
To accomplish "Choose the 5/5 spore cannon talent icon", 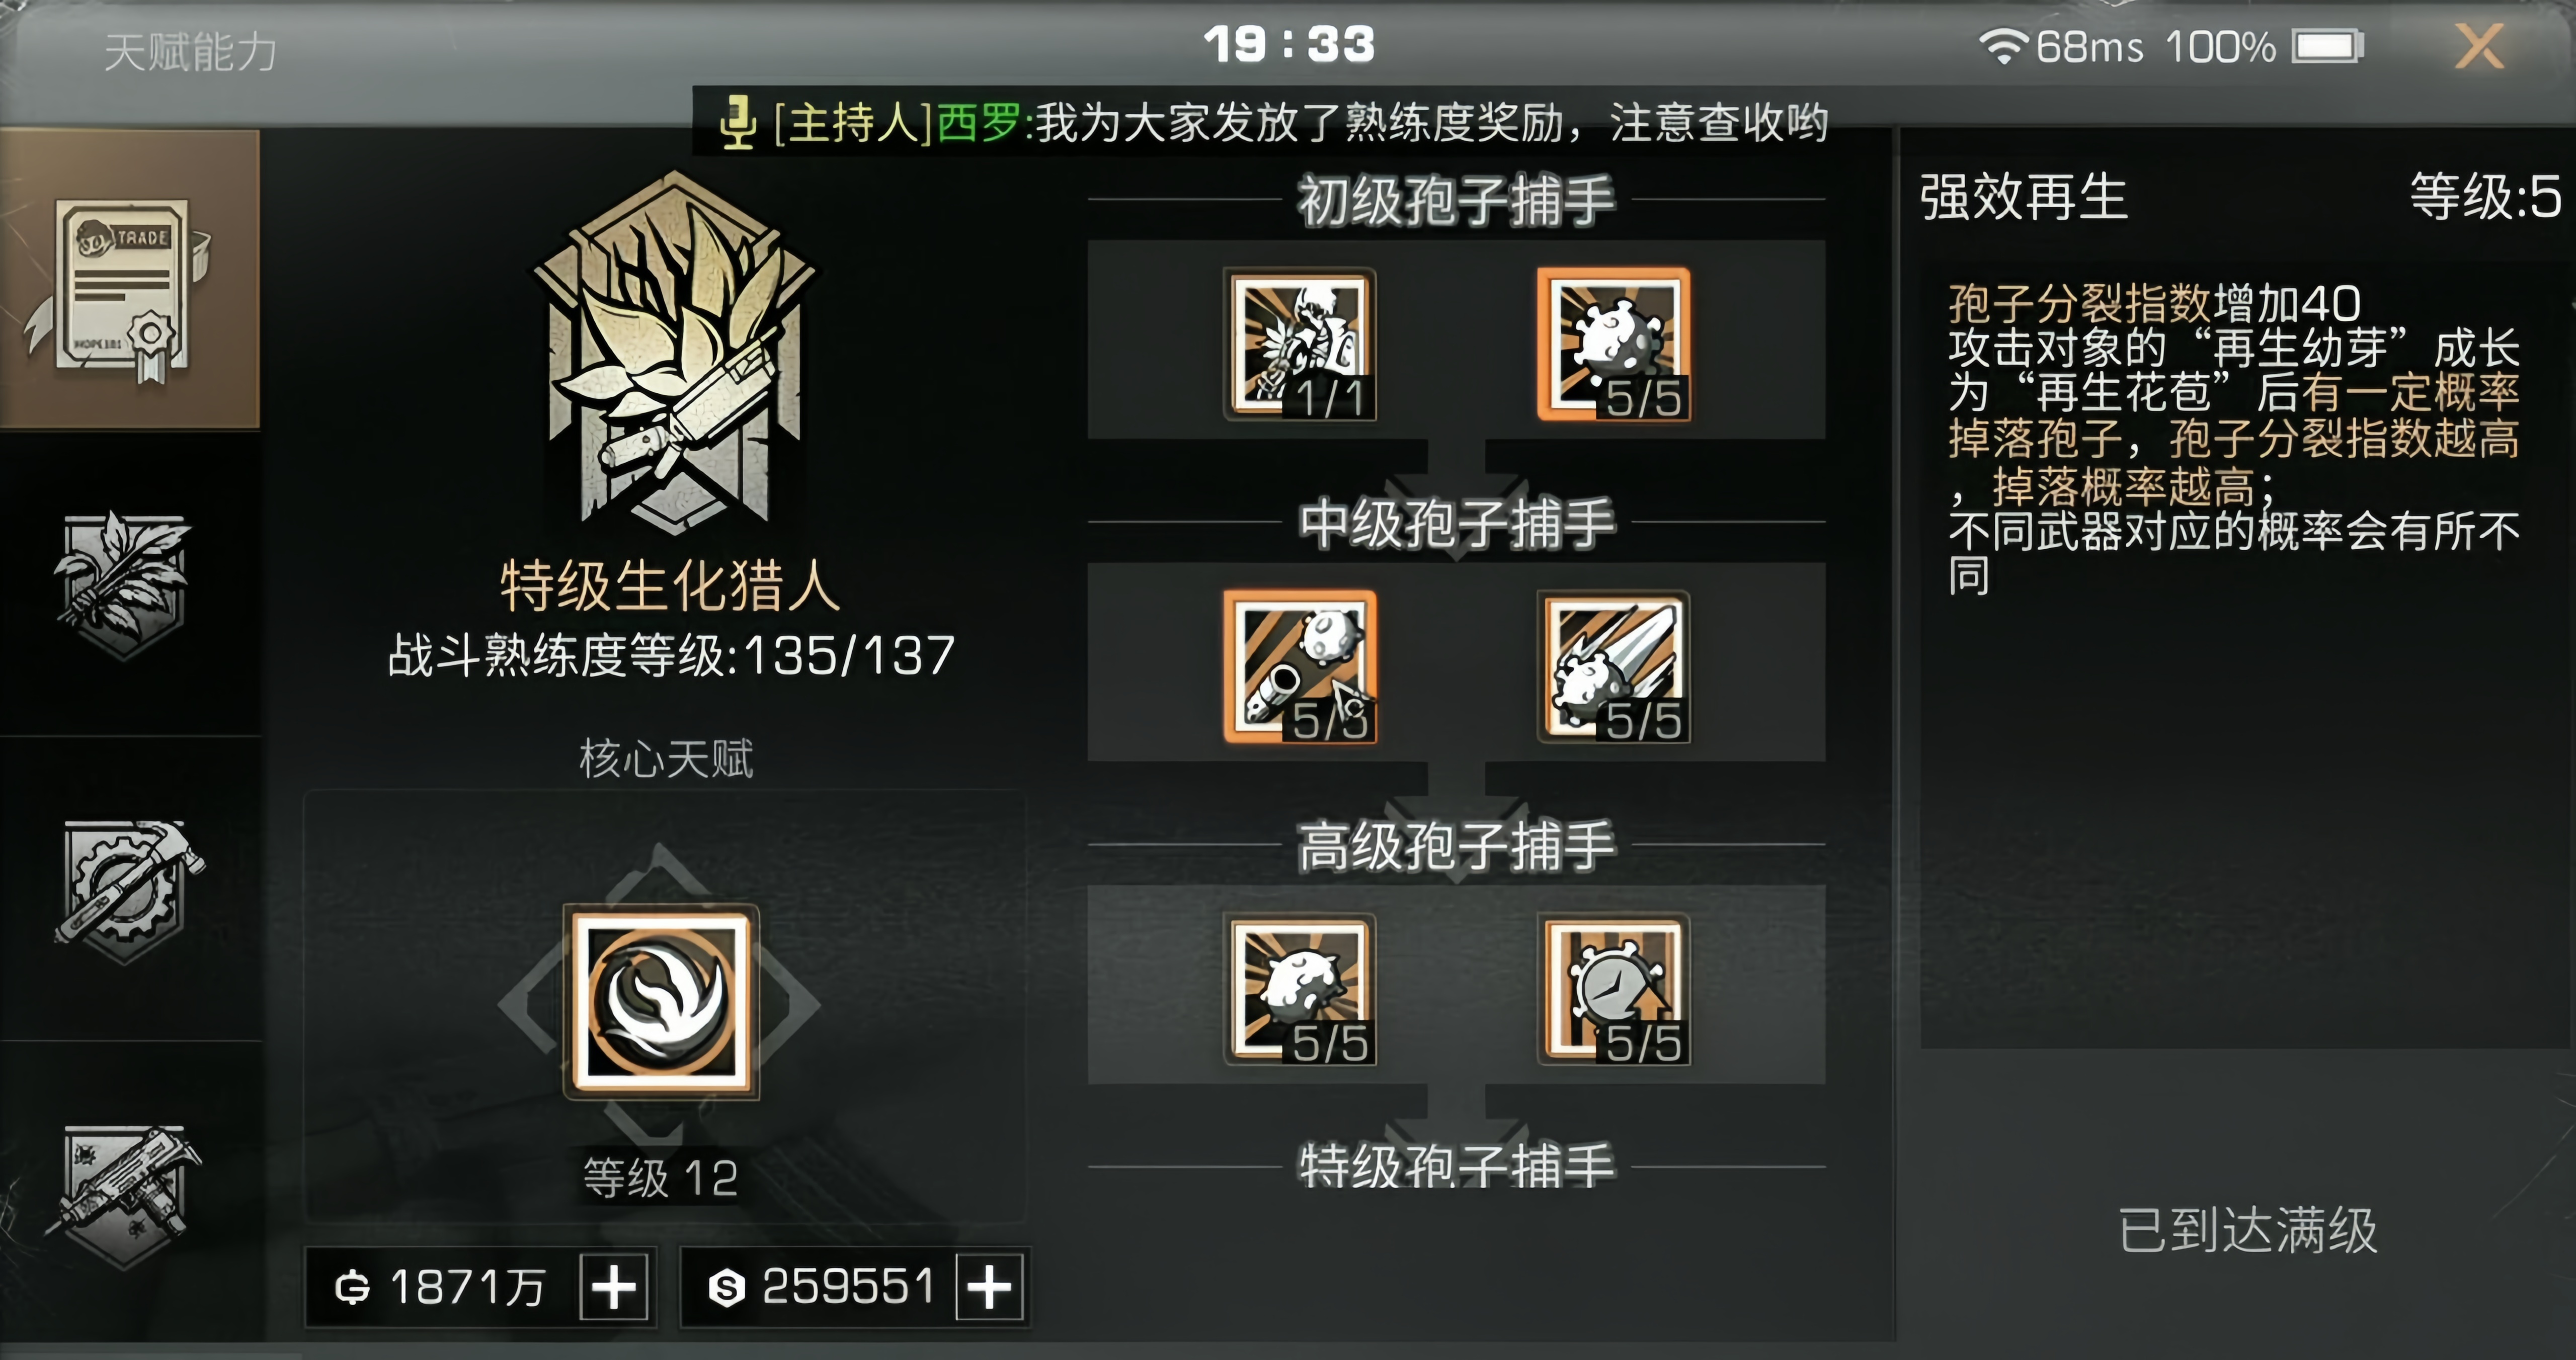I will click(x=1300, y=666).
